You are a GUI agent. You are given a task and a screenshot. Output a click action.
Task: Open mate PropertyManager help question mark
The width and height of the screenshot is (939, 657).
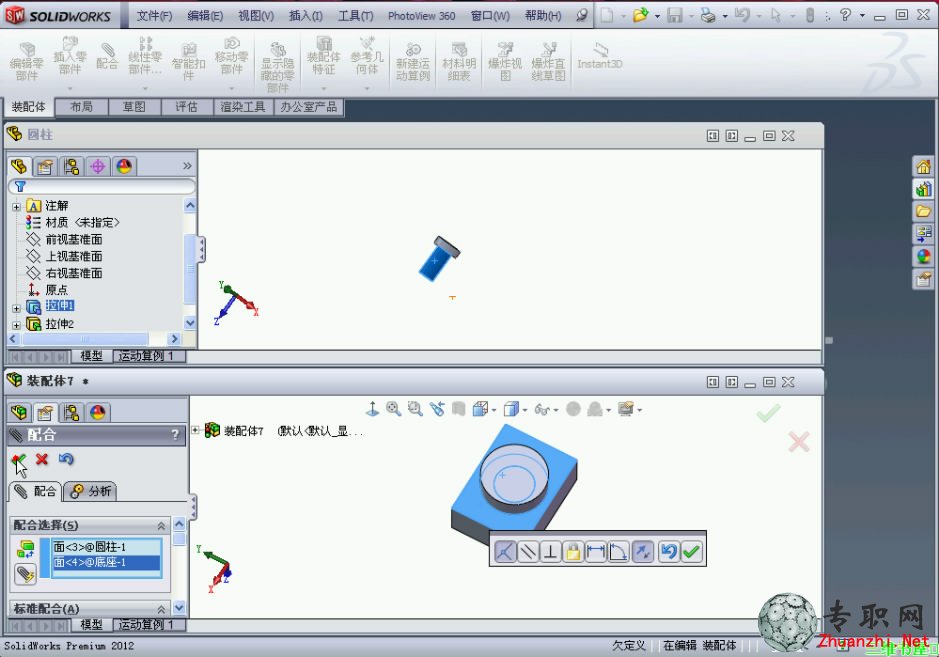click(x=175, y=435)
